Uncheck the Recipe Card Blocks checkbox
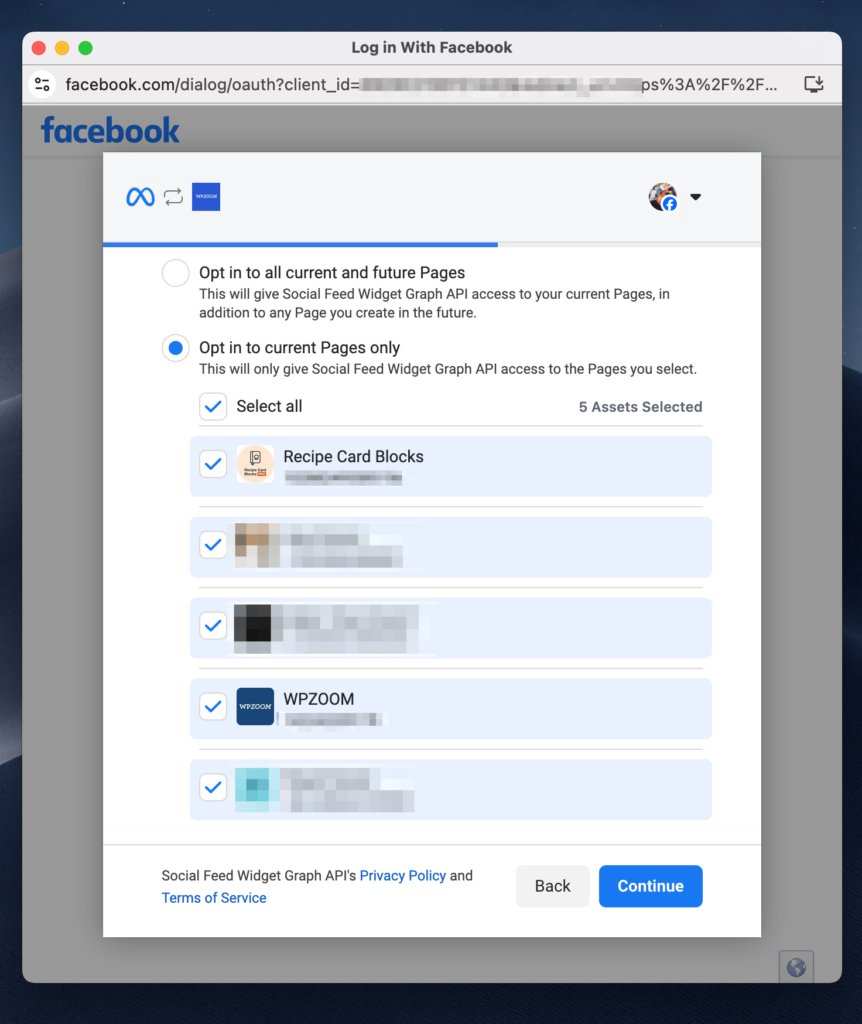 click(213, 464)
